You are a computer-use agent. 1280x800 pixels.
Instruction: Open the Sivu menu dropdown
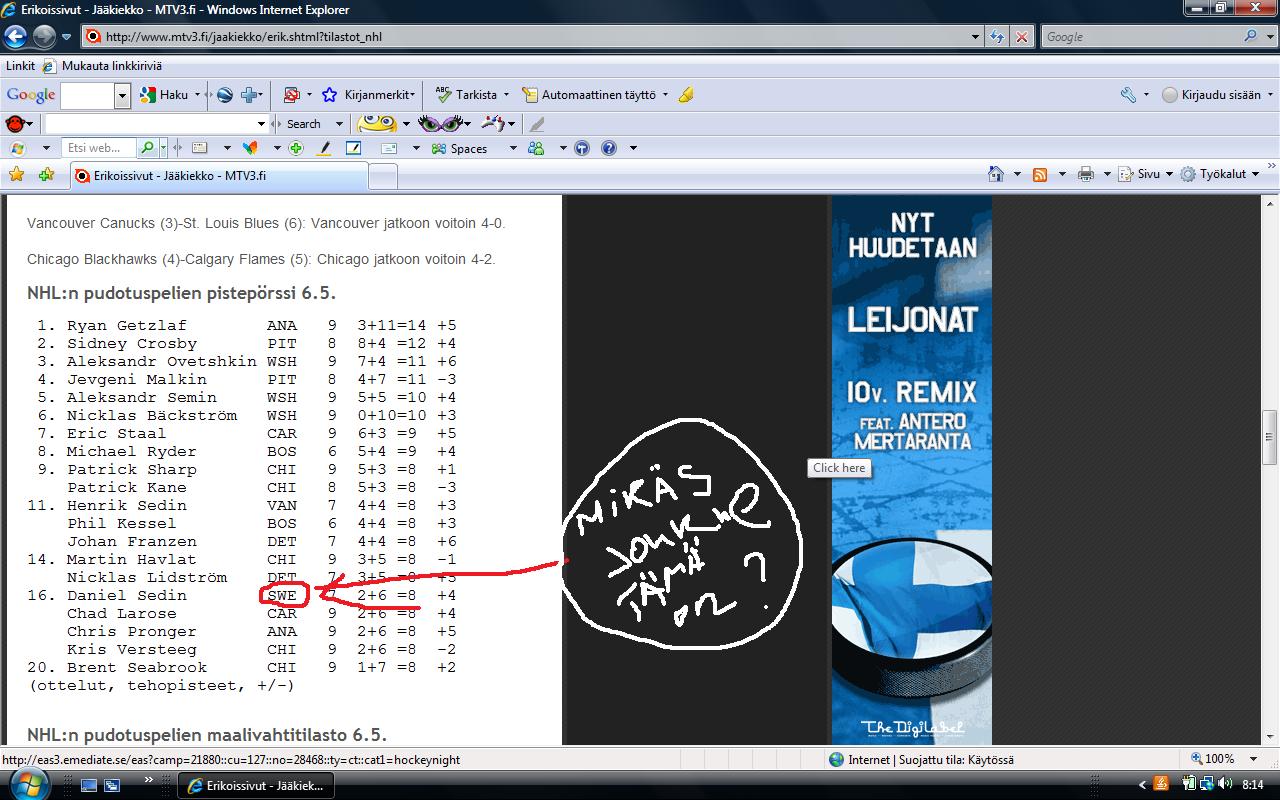[x=1168, y=174]
